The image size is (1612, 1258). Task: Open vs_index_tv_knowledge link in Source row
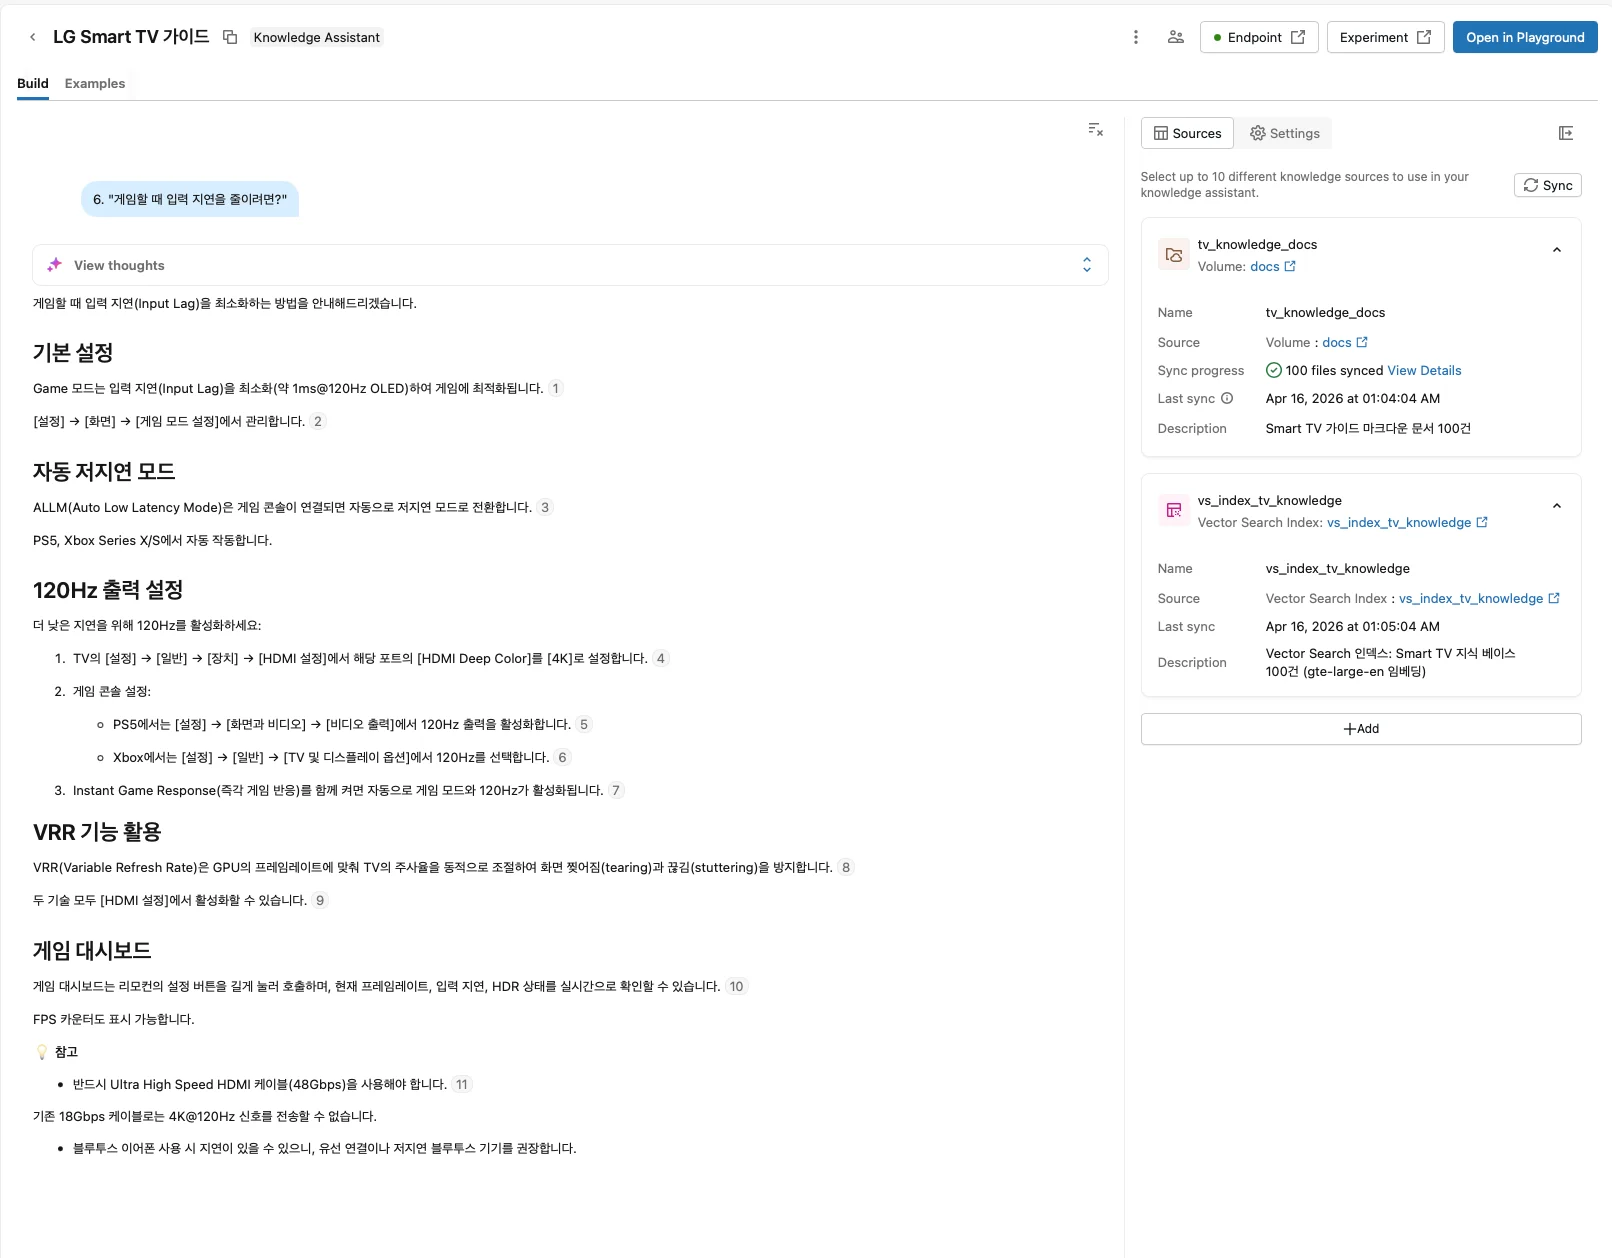click(x=1471, y=598)
